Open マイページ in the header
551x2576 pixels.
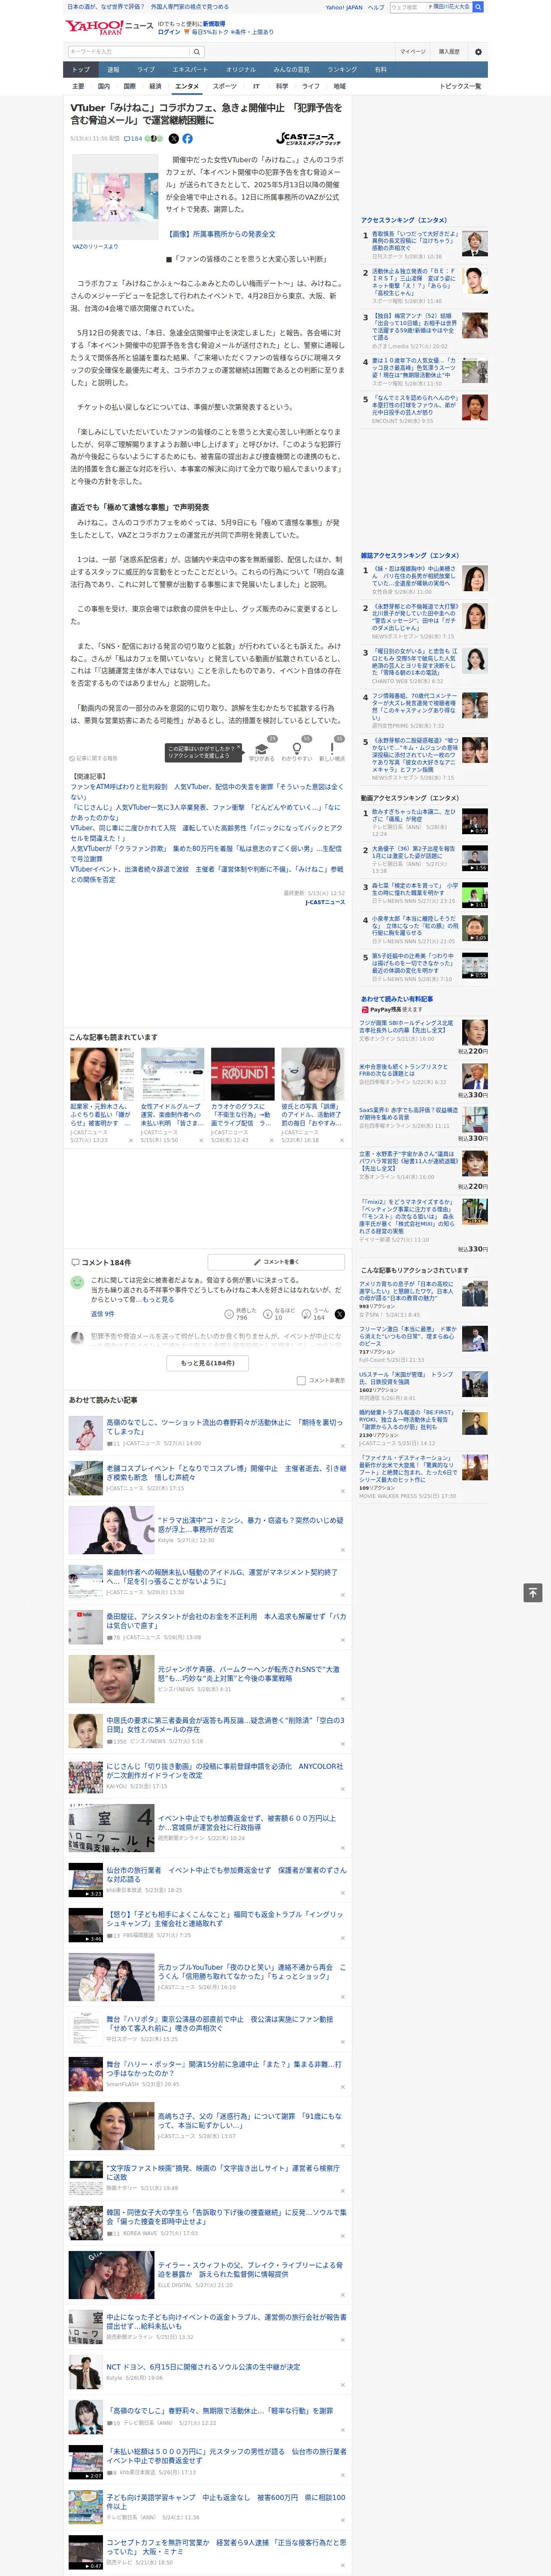[x=412, y=52]
